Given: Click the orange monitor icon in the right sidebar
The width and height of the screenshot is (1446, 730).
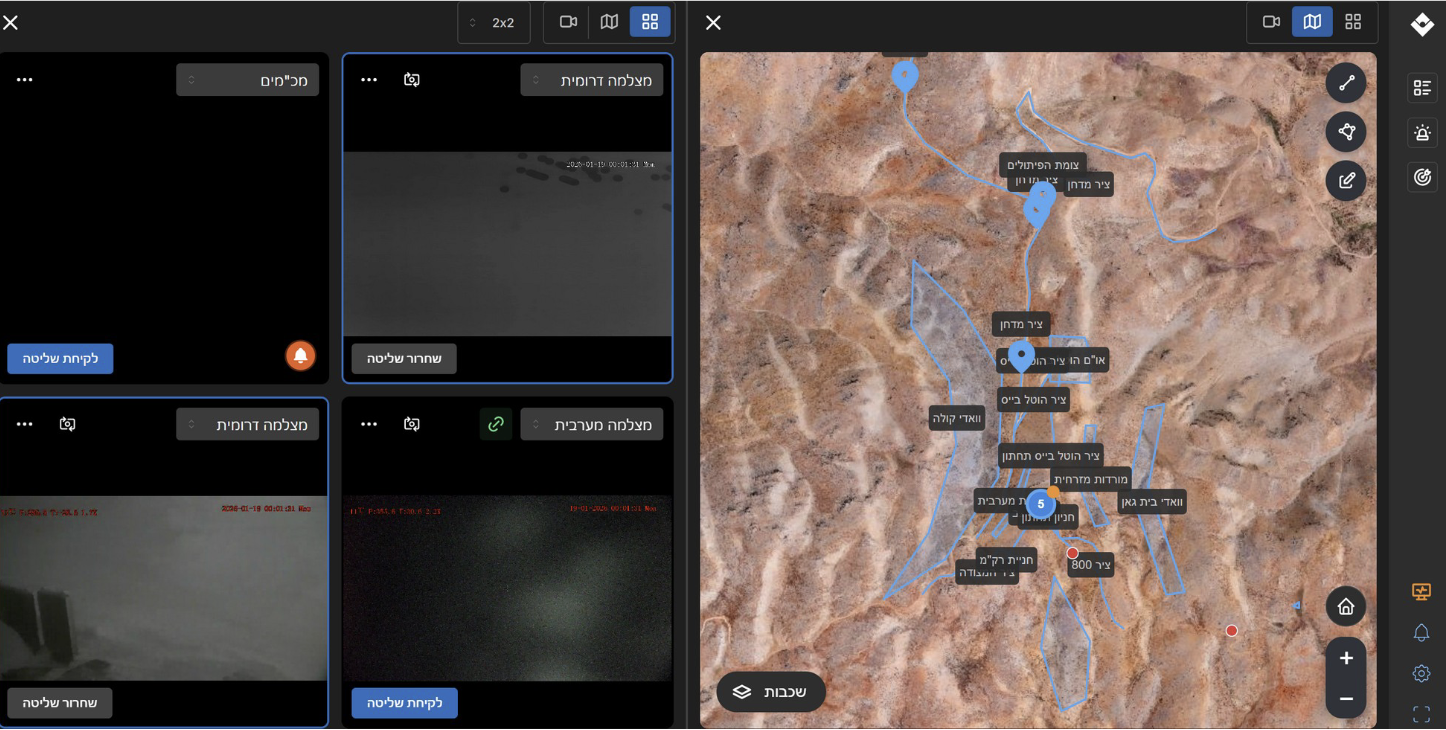Looking at the screenshot, I should (1421, 592).
